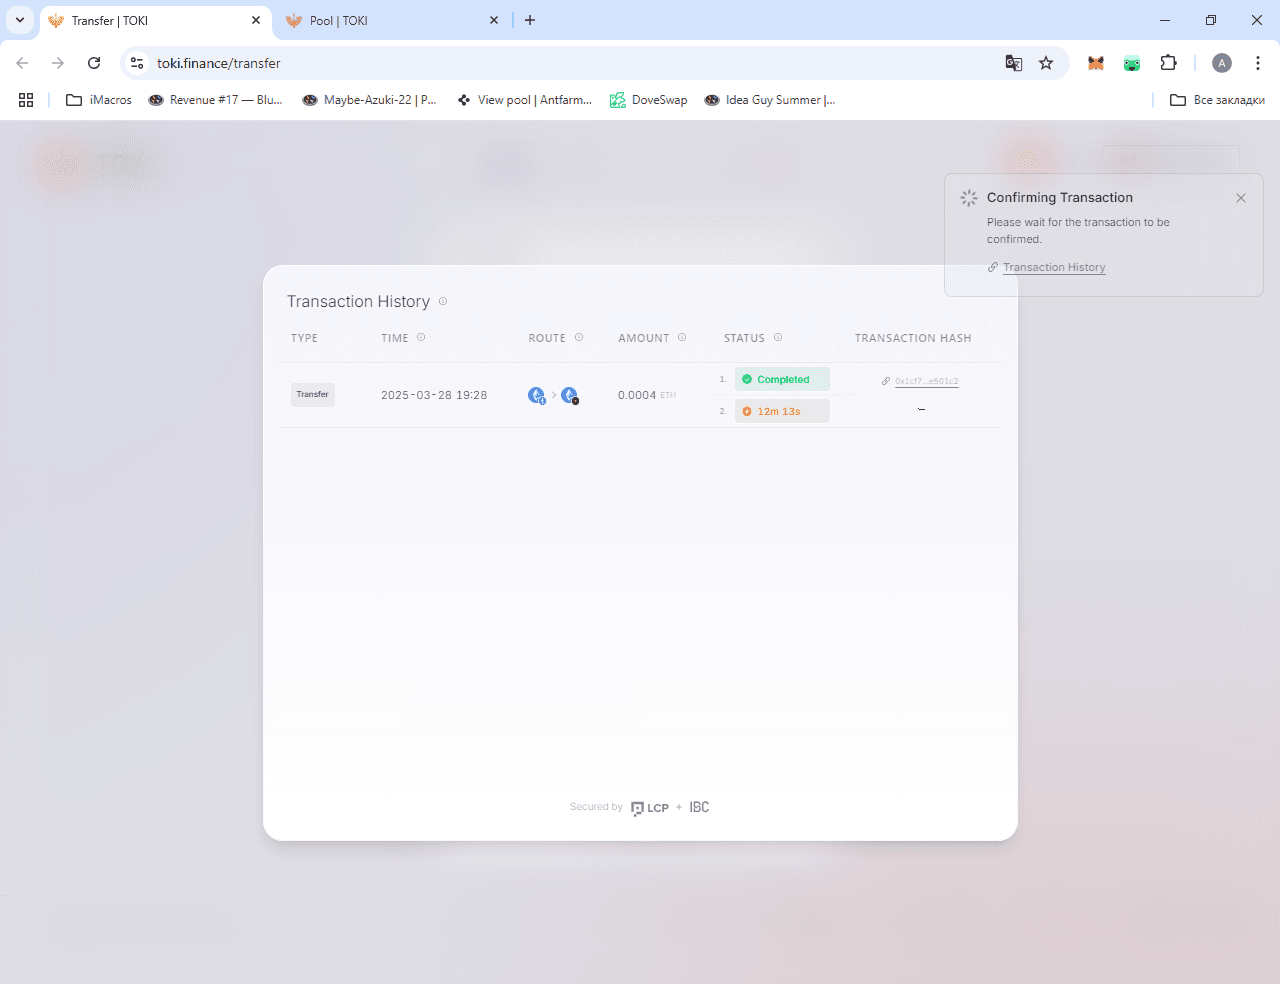
Task: Bookmark this page with star icon
Action: point(1046,63)
